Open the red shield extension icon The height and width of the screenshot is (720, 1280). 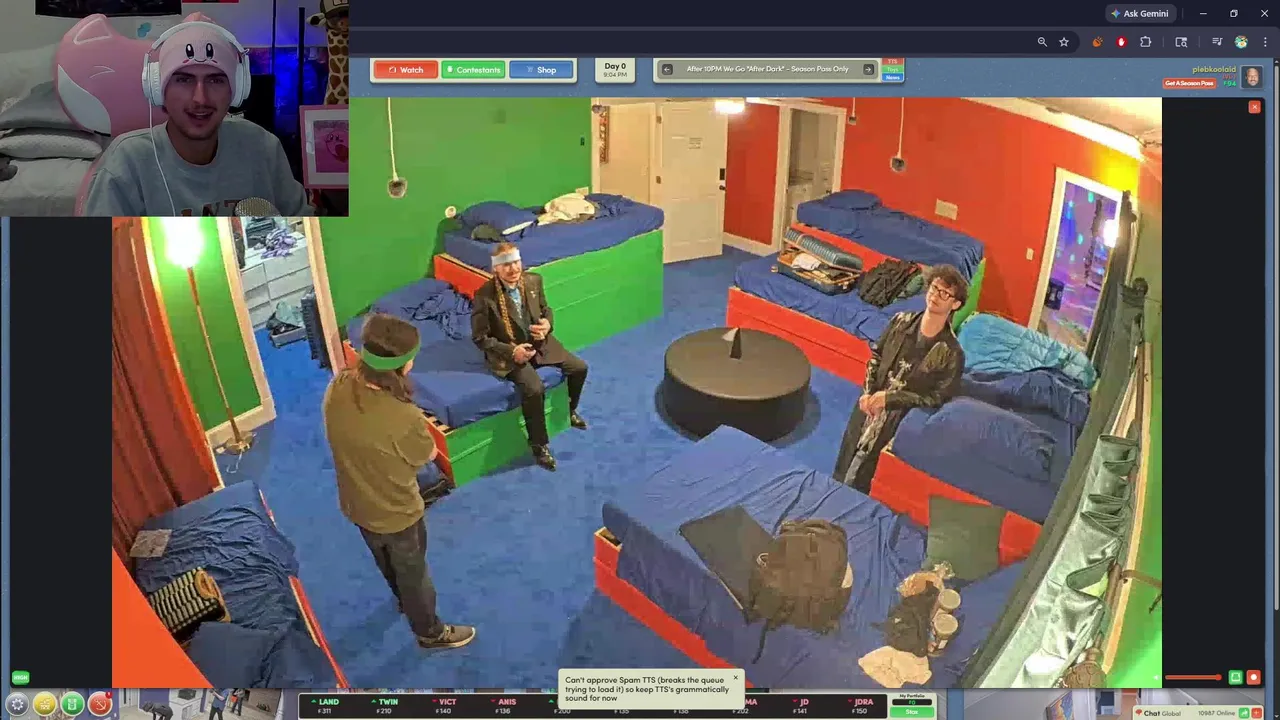(1121, 42)
